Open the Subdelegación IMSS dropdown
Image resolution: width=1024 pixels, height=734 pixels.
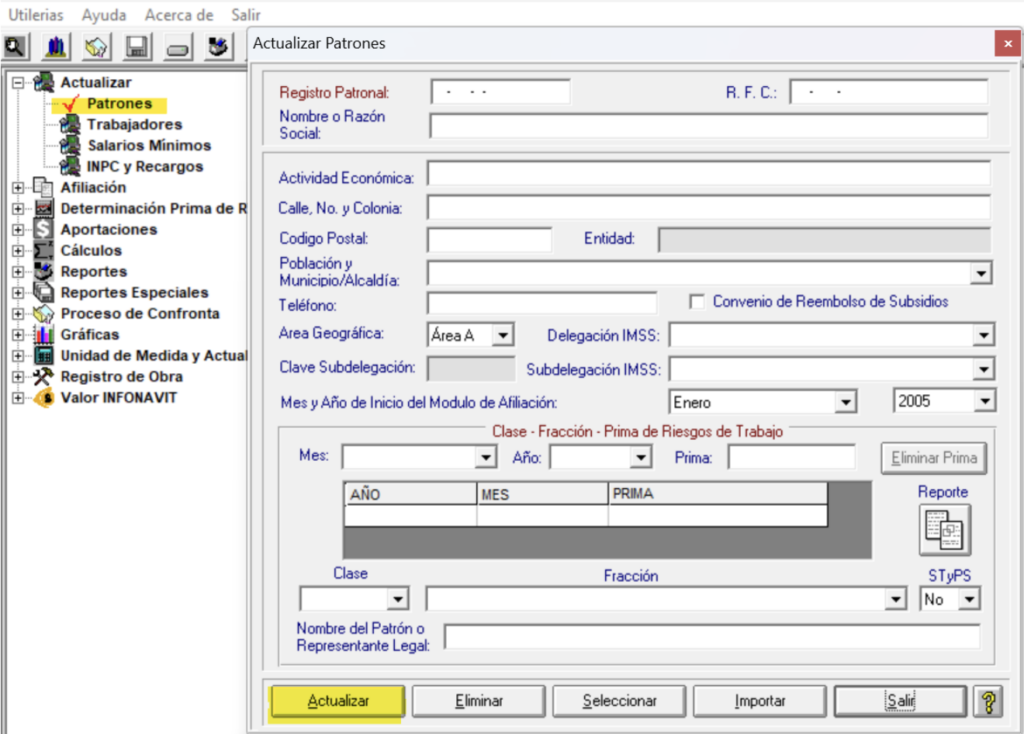[x=984, y=370]
